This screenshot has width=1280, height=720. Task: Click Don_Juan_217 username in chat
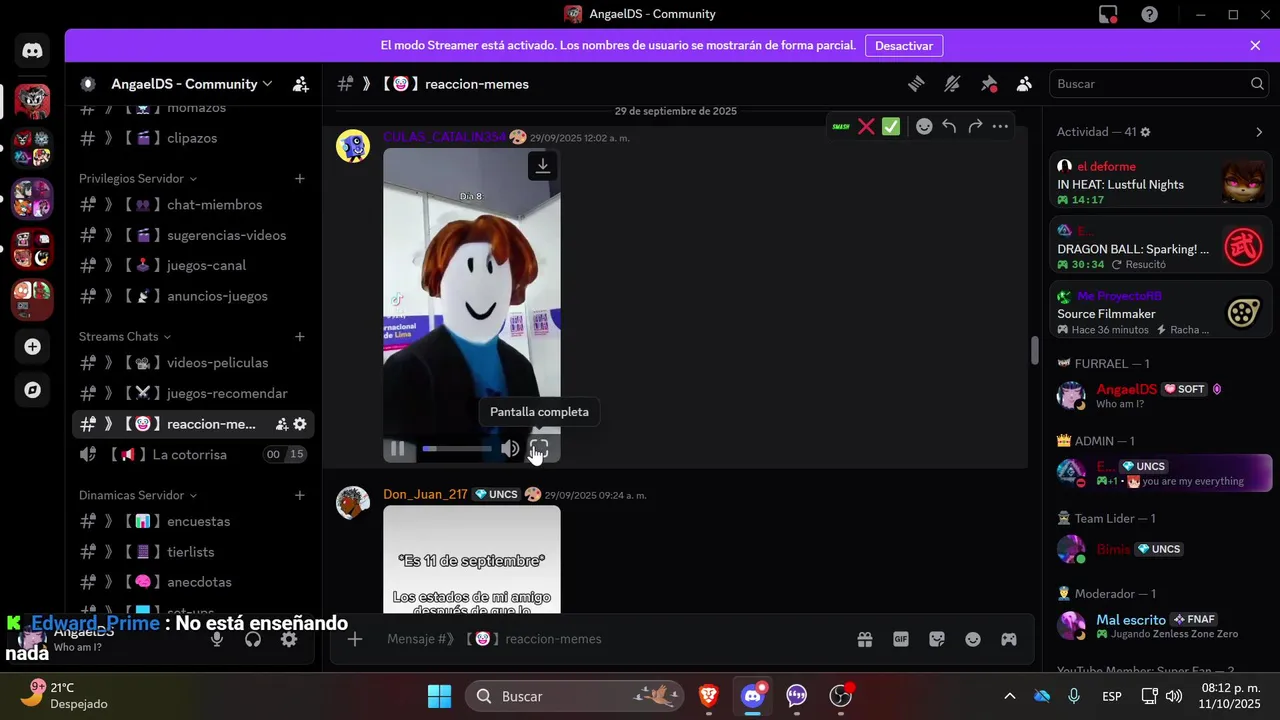click(425, 494)
